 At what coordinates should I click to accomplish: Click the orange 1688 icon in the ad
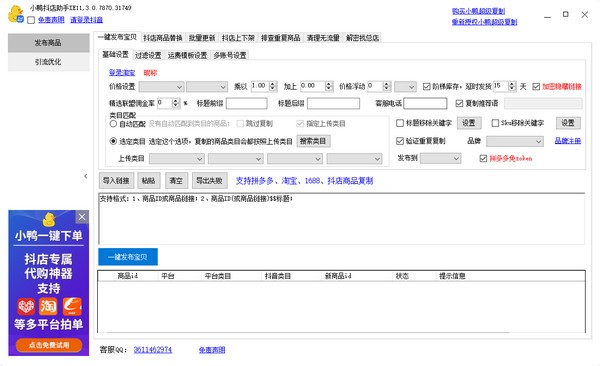click(x=72, y=306)
